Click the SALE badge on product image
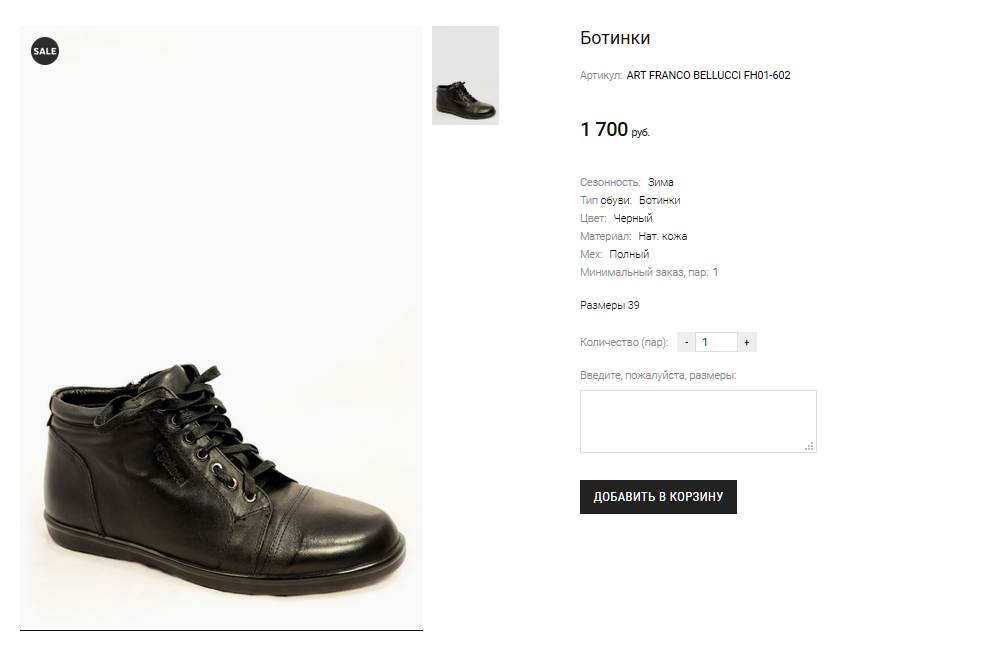995x663 pixels. tap(45, 50)
